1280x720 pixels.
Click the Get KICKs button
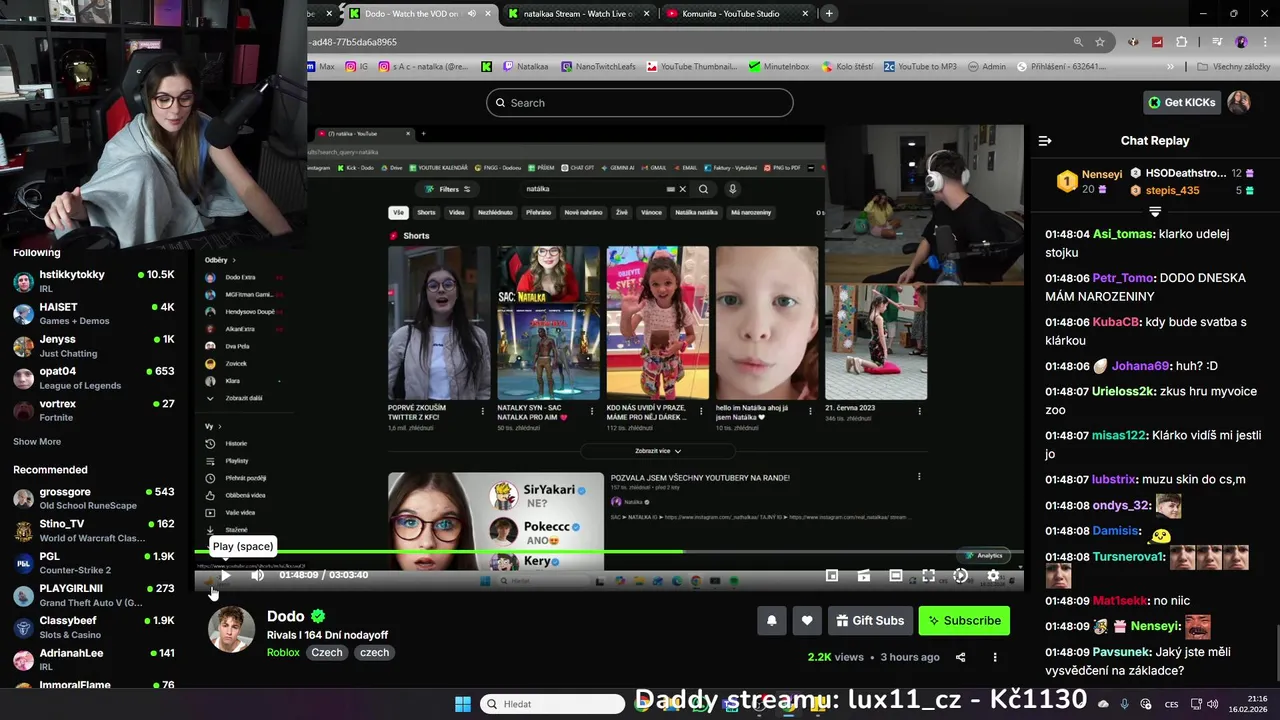click(x=1181, y=102)
